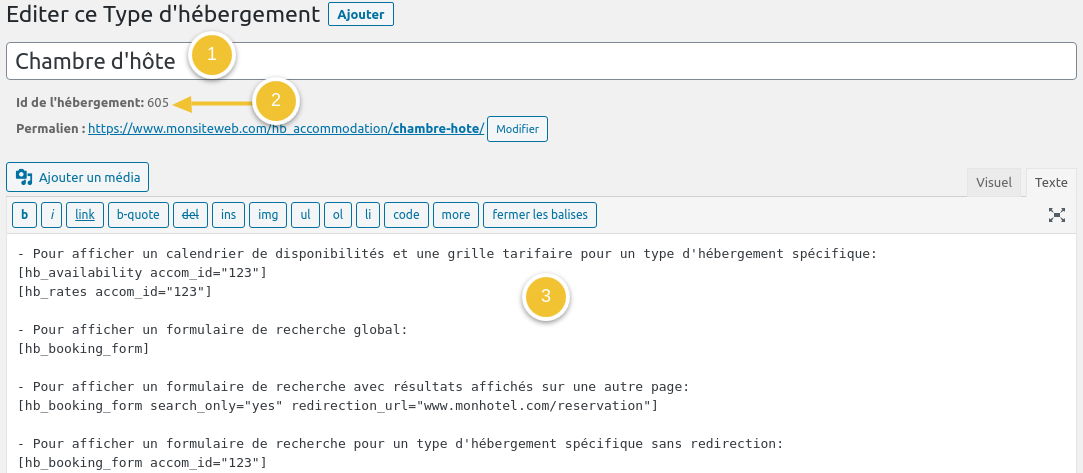Add ordered list with ol button
This screenshot has height=473, width=1083.
pos(338,215)
